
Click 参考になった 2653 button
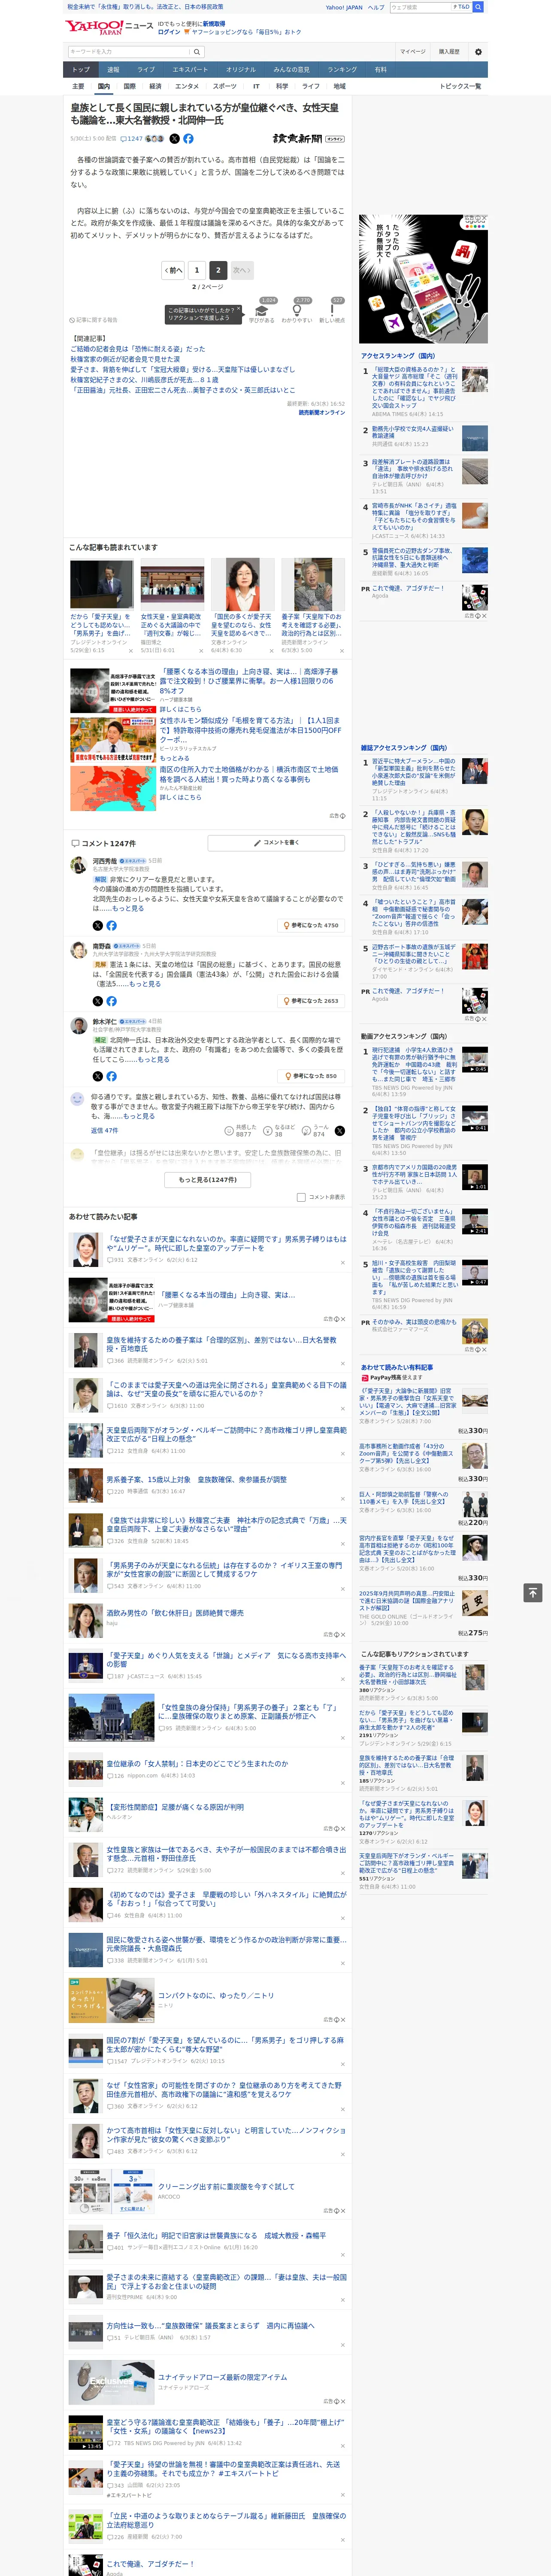311,1001
